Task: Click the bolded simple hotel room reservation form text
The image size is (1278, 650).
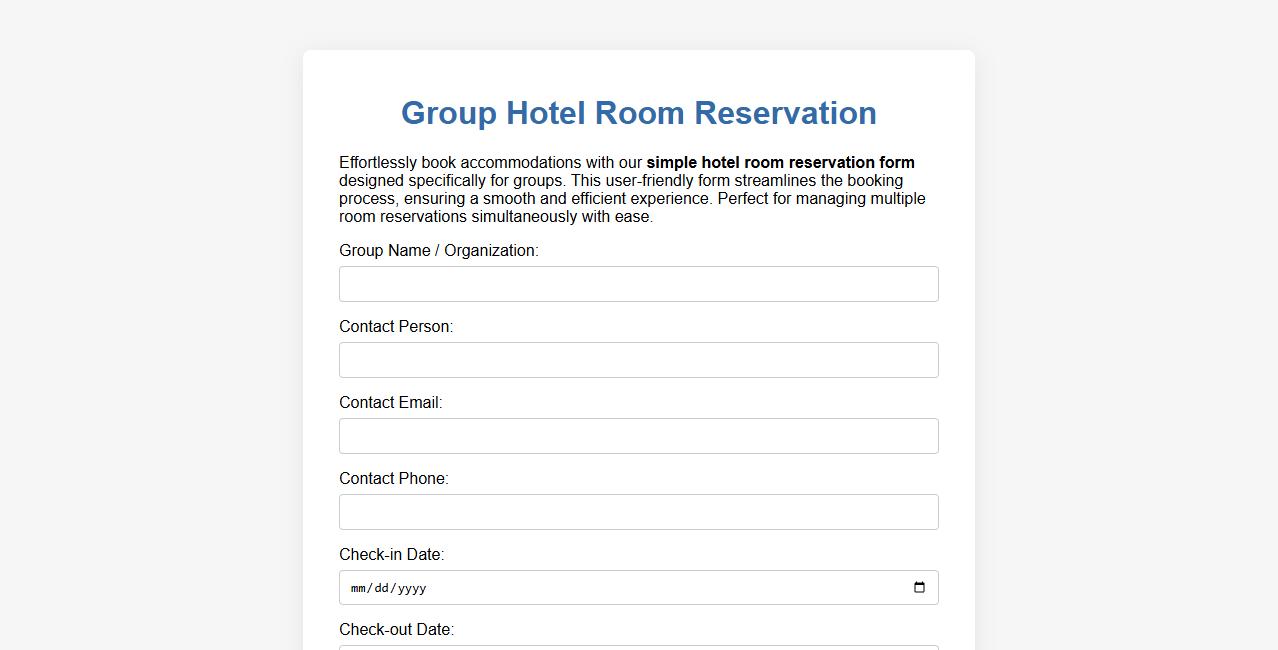Action: point(781,162)
